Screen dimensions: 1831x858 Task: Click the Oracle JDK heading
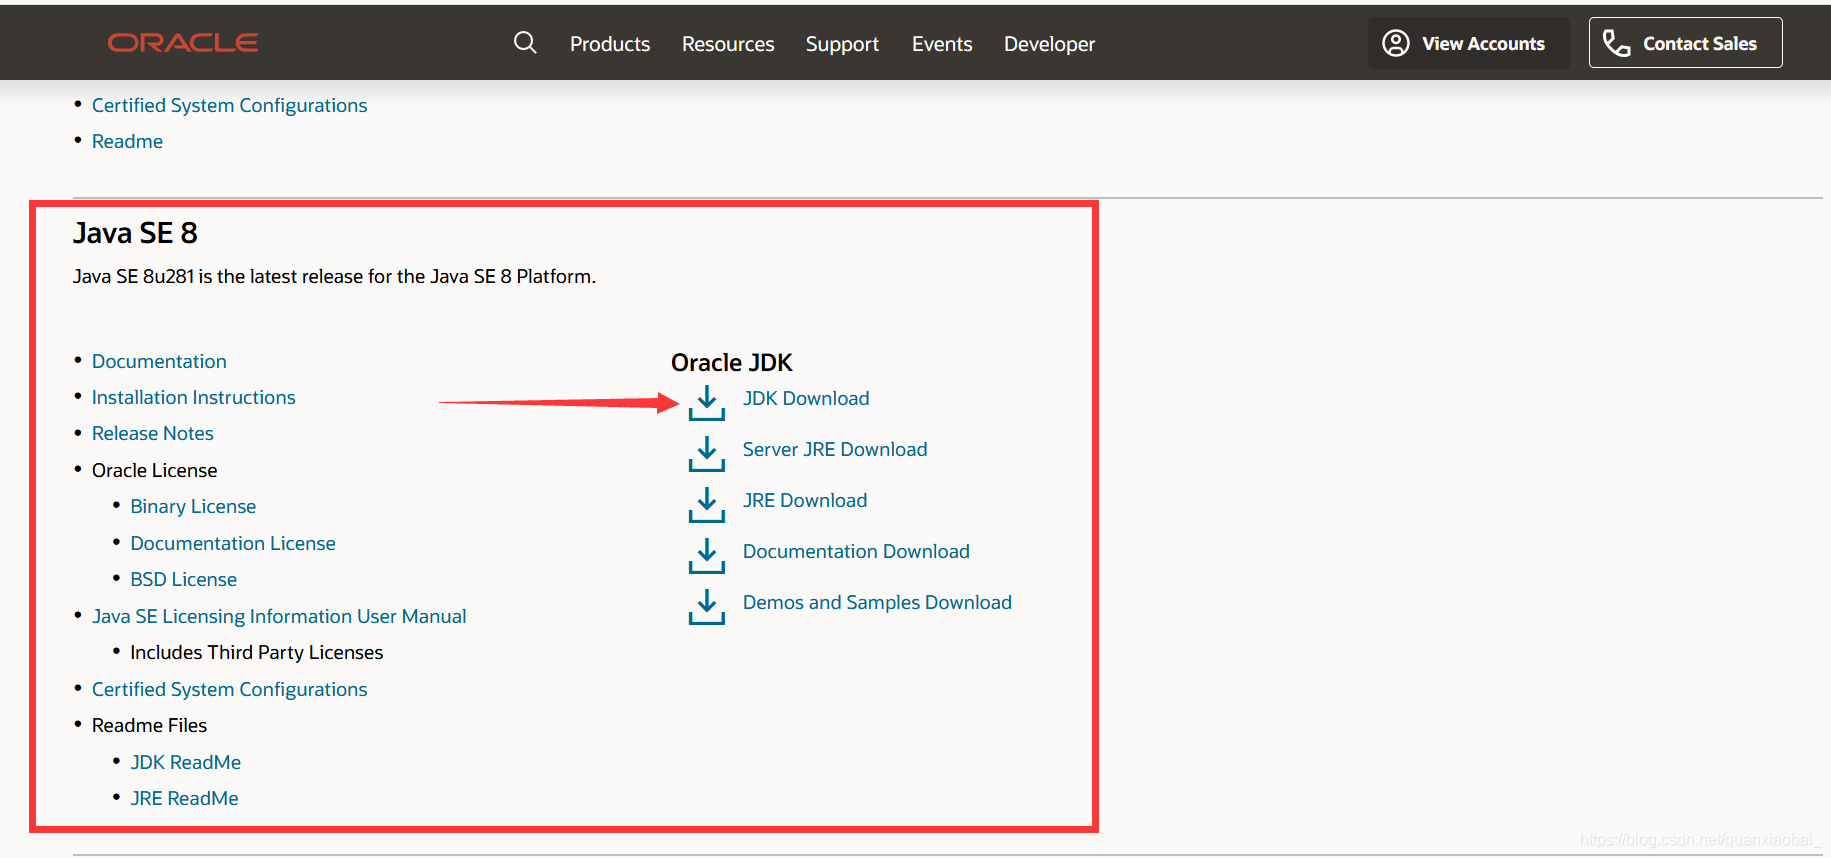(x=732, y=362)
